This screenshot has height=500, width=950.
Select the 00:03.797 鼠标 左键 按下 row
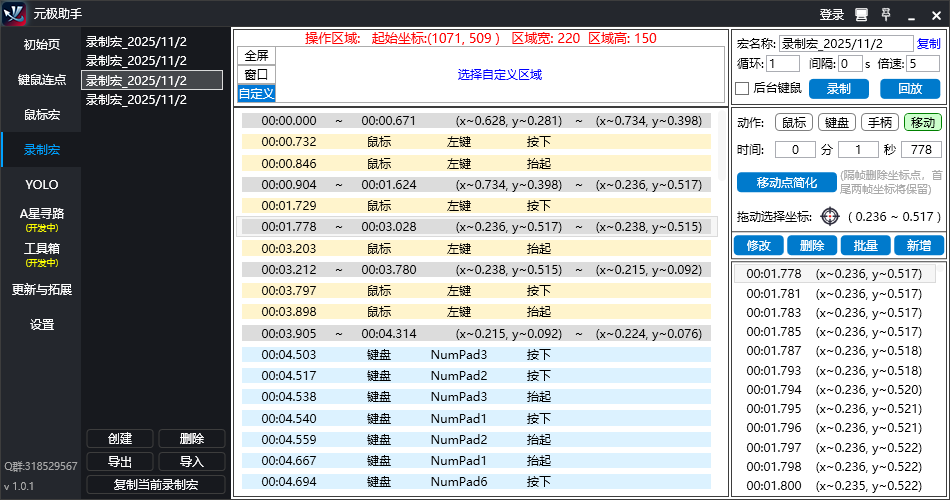[476, 291]
